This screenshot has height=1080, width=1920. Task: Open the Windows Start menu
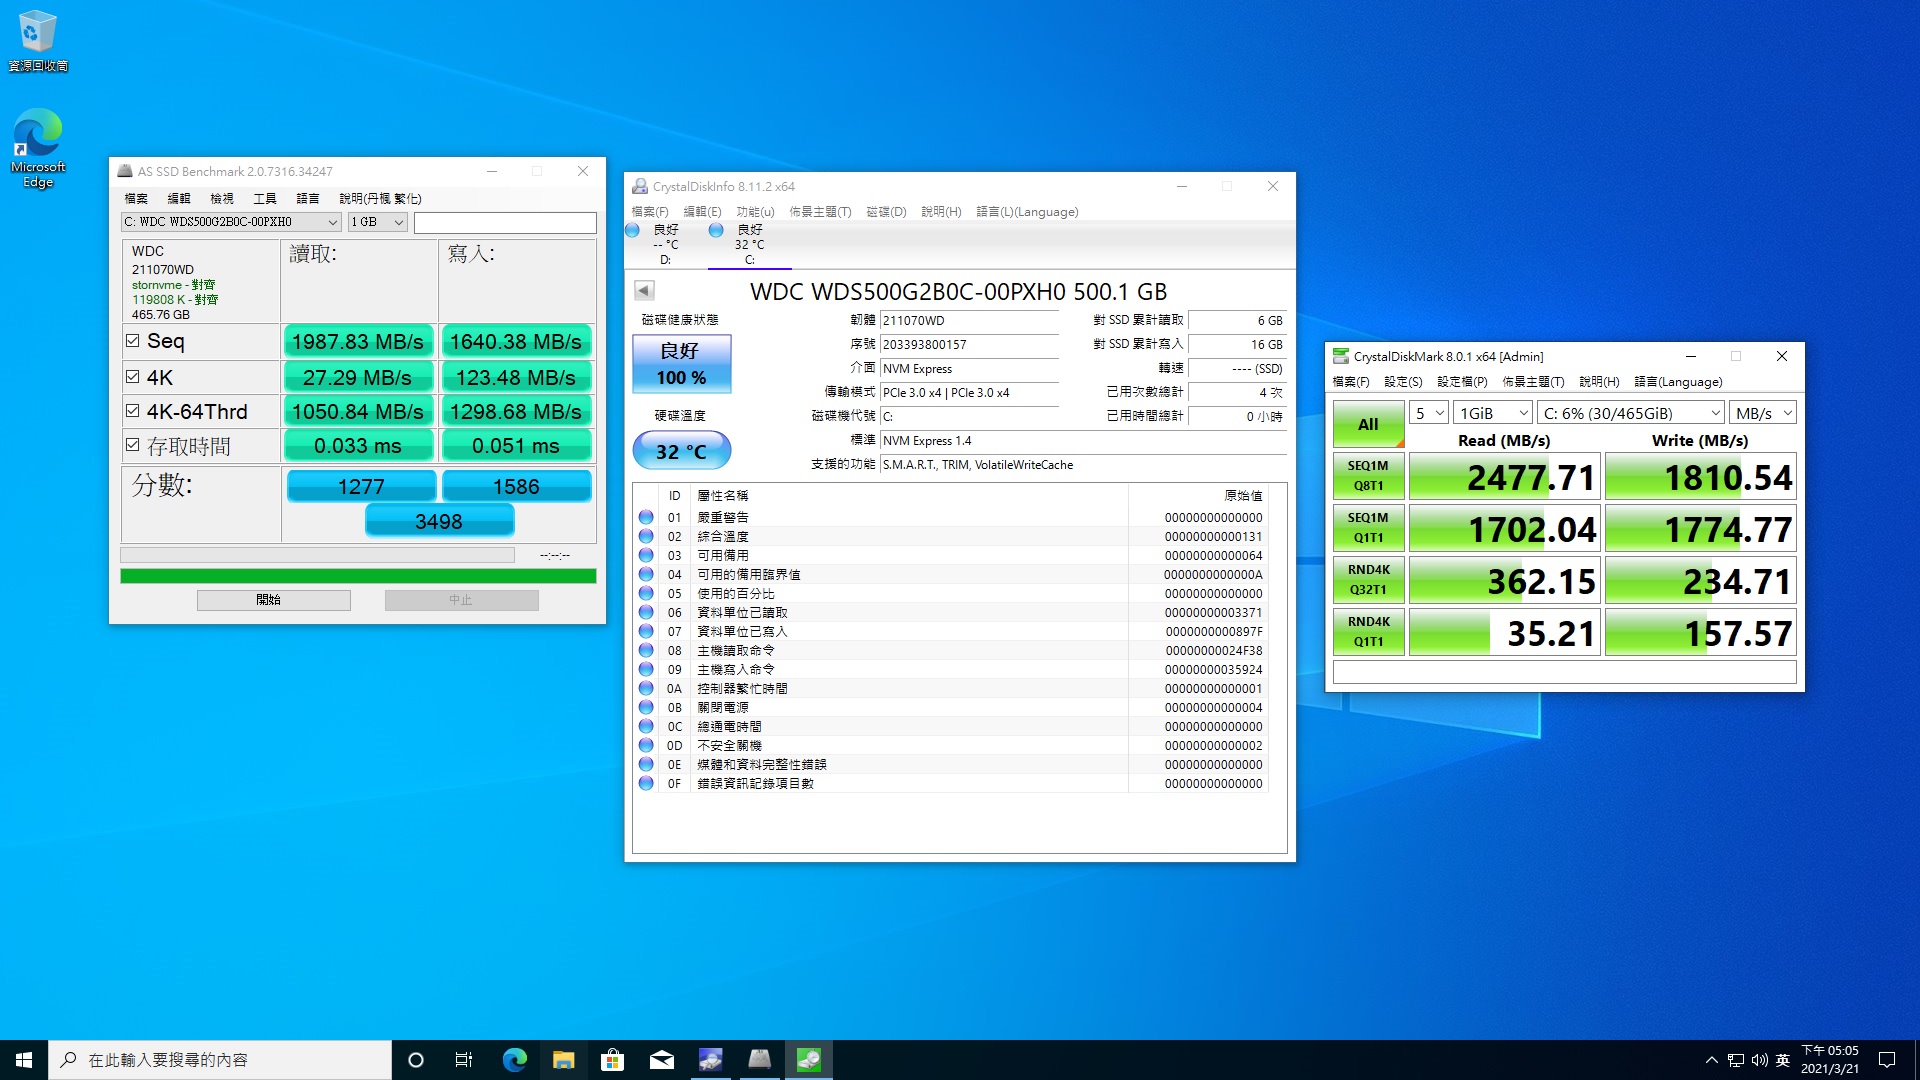click(x=24, y=1060)
